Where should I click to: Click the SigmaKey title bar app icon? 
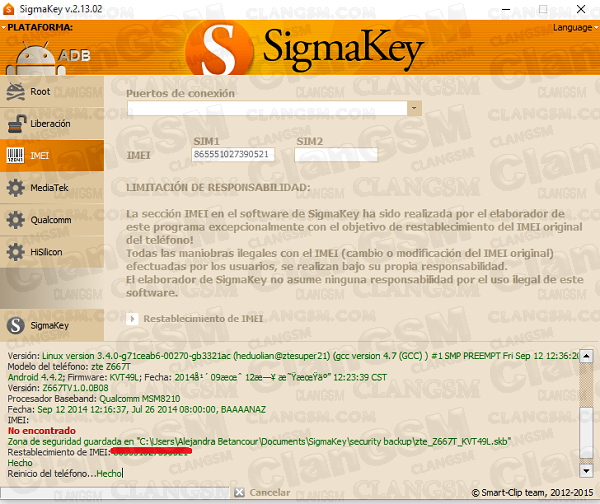[8, 9]
